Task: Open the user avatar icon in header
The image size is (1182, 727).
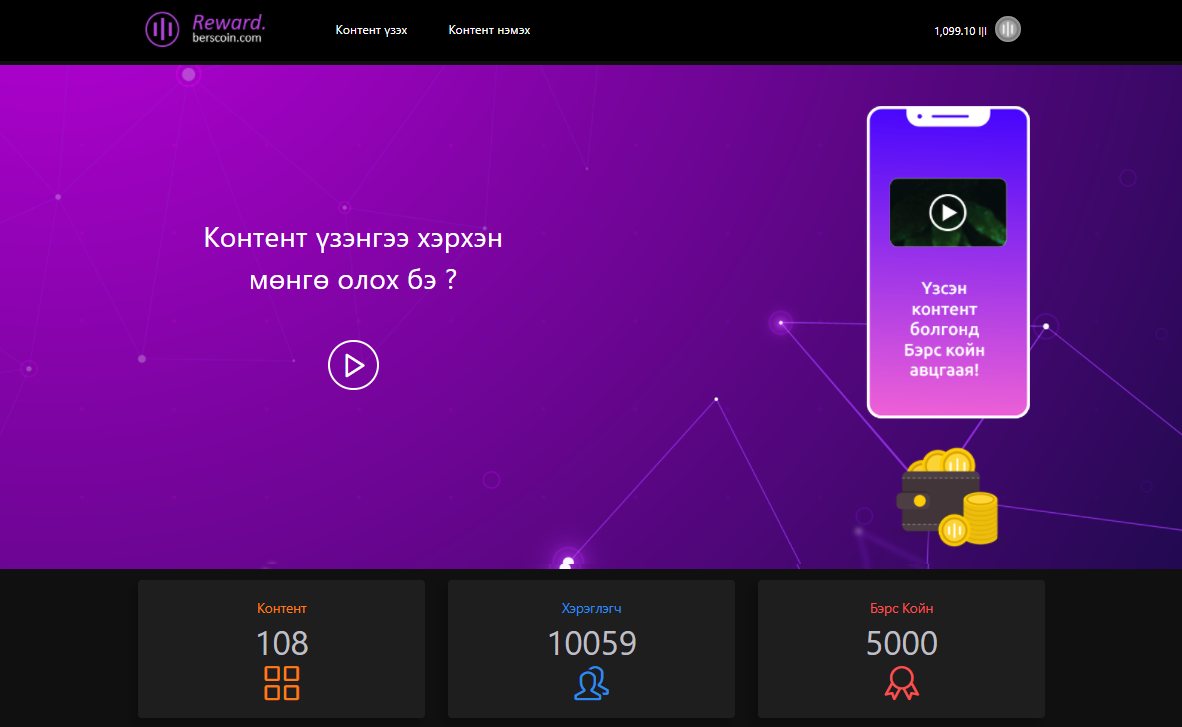Action: tap(1008, 30)
